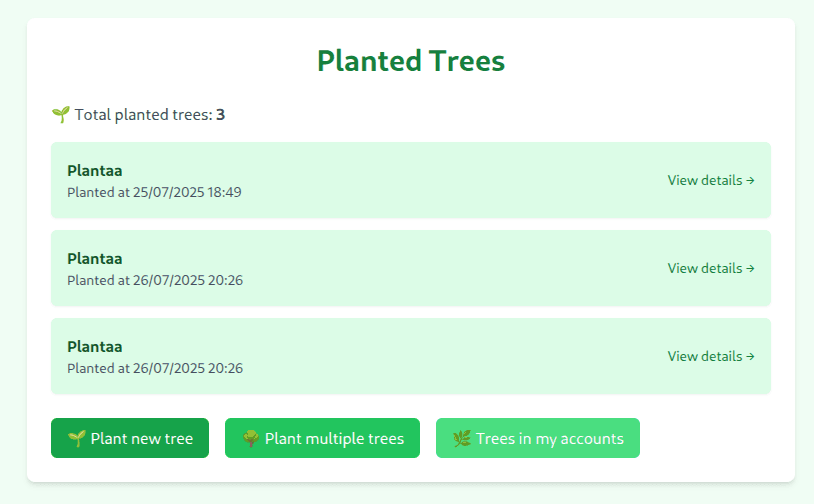814x504 pixels.
Task: Click the total planted trees count 3
Action: 220,115
